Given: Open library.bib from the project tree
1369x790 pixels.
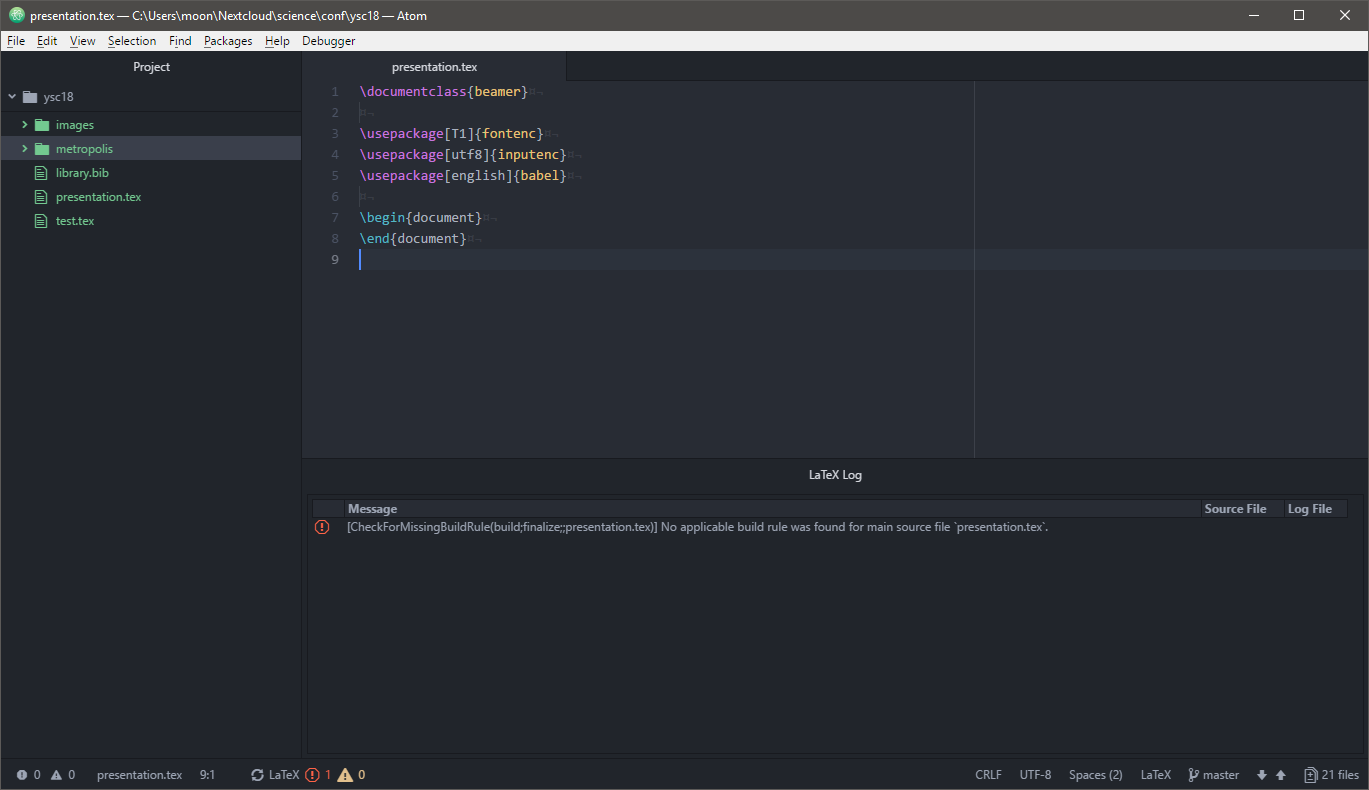Looking at the screenshot, I should pos(82,173).
